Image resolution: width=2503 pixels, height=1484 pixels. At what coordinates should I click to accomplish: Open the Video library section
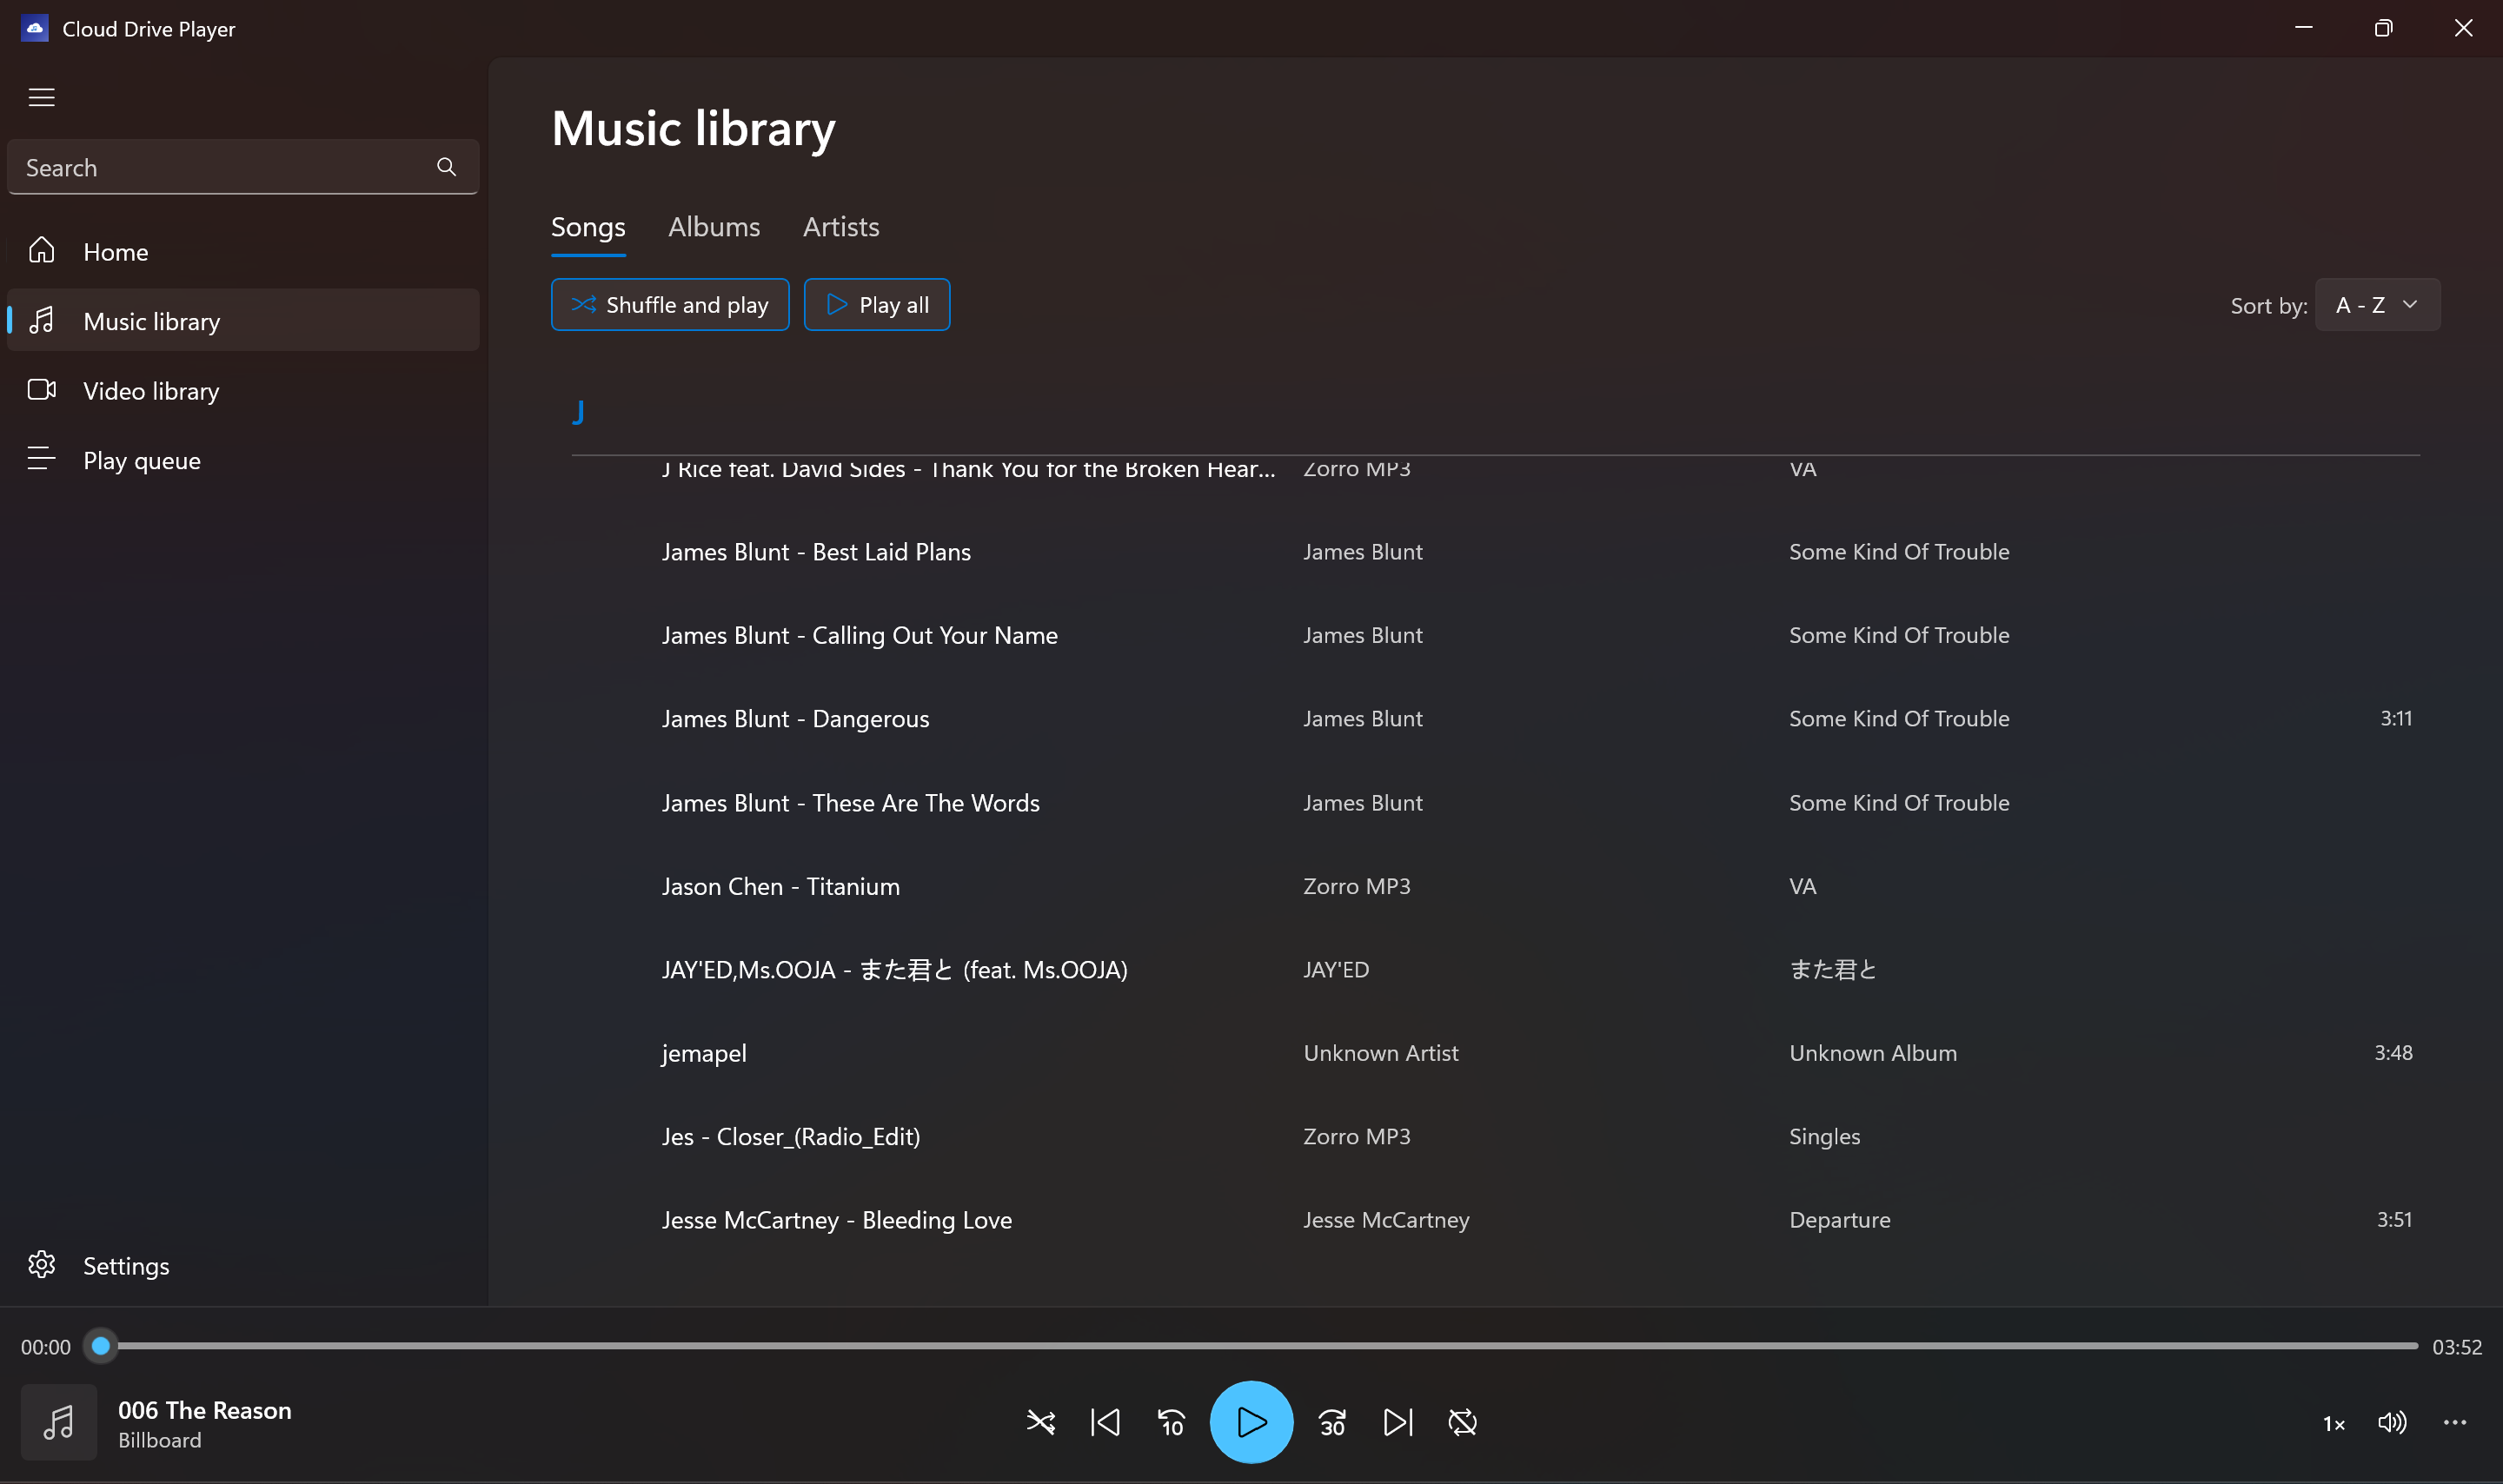150,390
